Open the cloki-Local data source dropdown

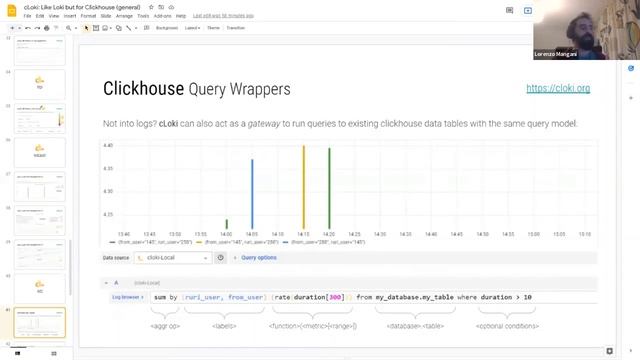[x=173, y=258]
